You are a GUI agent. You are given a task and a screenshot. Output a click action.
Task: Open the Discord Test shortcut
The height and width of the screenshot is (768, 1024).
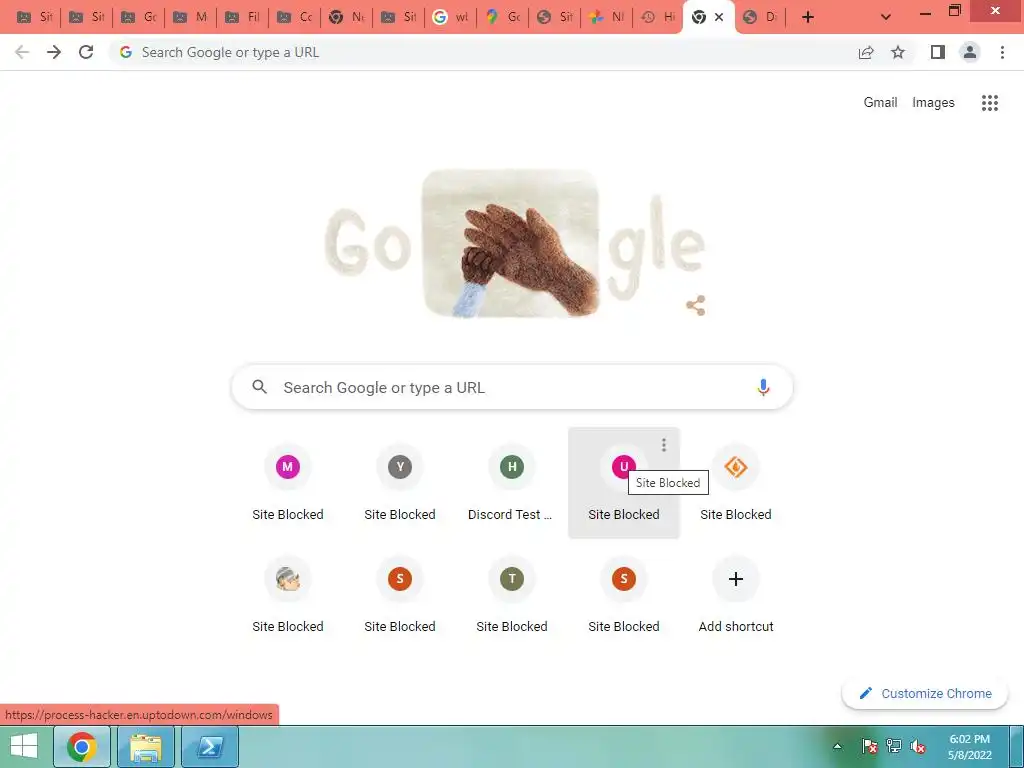pyautogui.click(x=512, y=483)
